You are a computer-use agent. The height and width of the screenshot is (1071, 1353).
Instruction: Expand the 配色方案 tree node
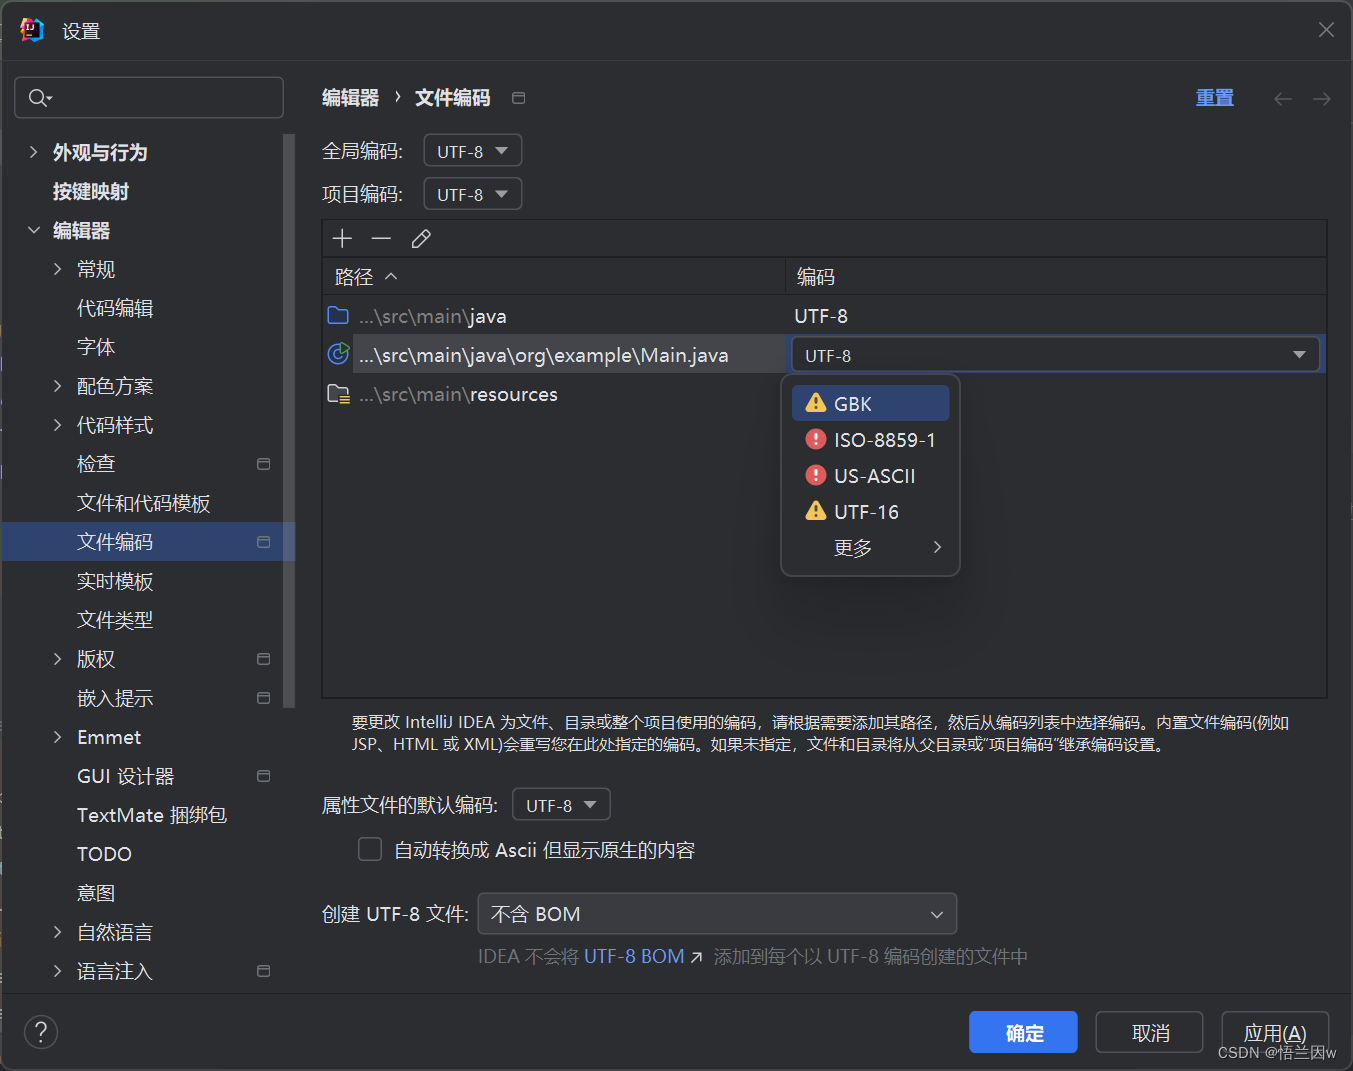point(58,386)
